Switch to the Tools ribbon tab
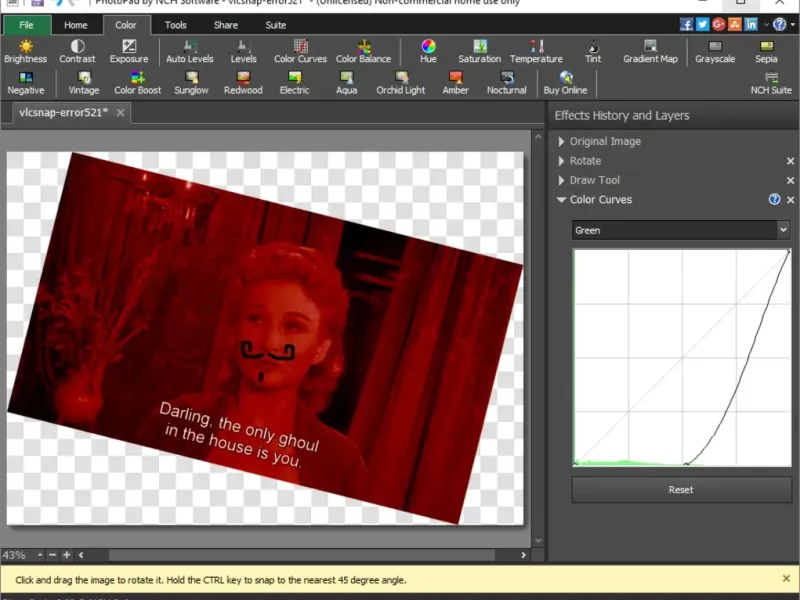Image resolution: width=800 pixels, height=600 pixels. coord(175,25)
